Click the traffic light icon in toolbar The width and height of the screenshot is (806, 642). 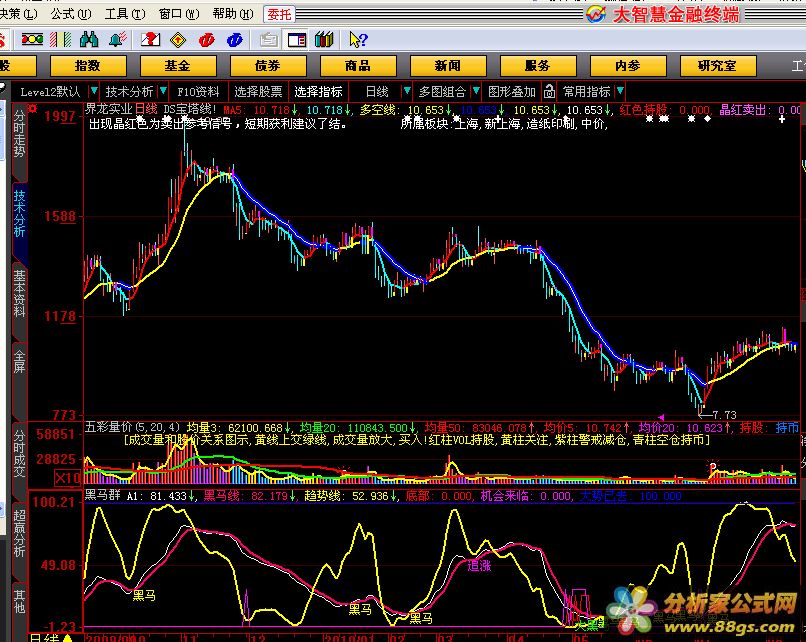tap(32, 40)
